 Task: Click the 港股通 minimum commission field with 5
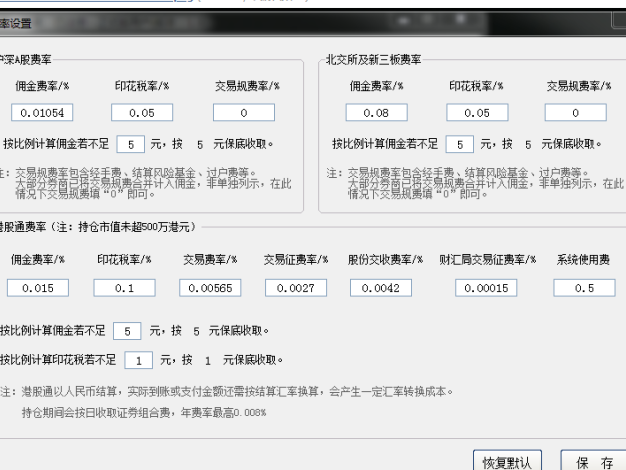(127, 331)
